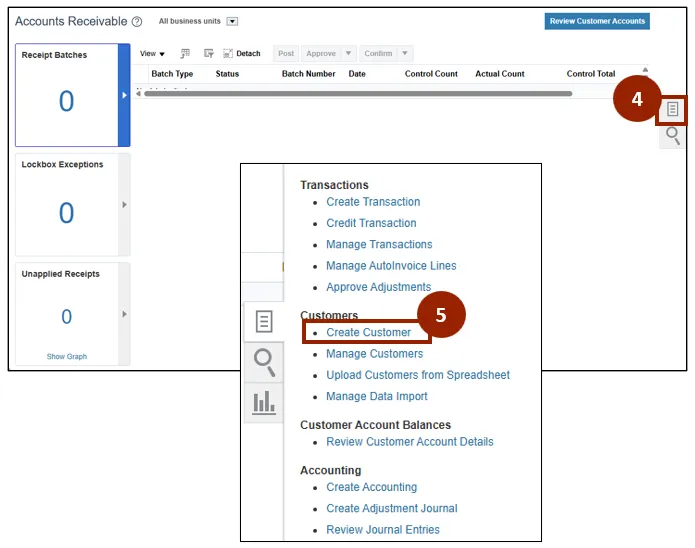Click the help icon beside Accounts Receivable
The width and height of the screenshot is (695, 548).
coord(137,22)
